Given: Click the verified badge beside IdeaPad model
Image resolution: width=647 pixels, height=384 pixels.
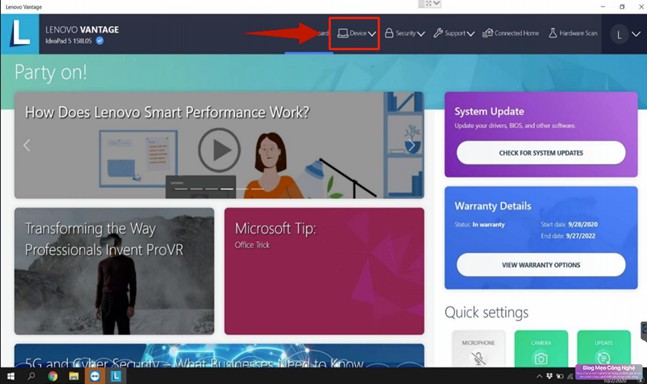Looking at the screenshot, I should coord(100,40).
